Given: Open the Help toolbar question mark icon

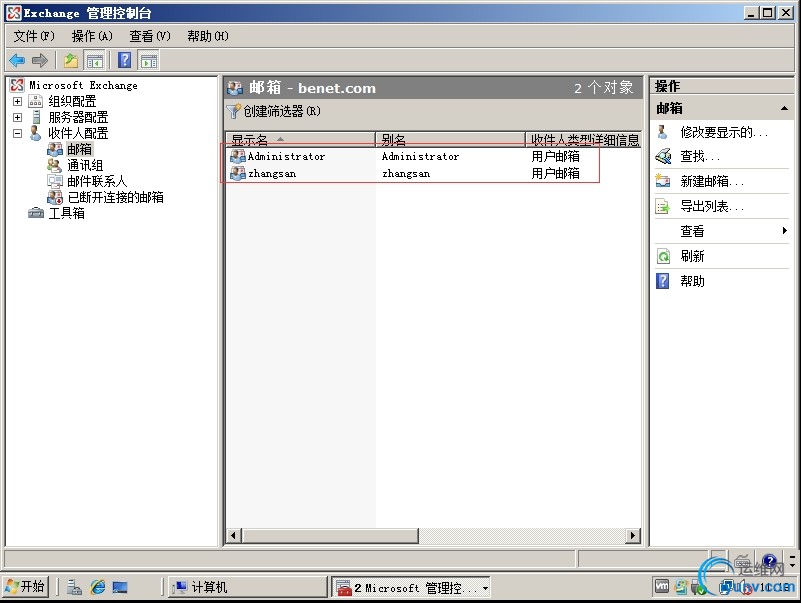Looking at the screenshot, I should click(125, 61).
